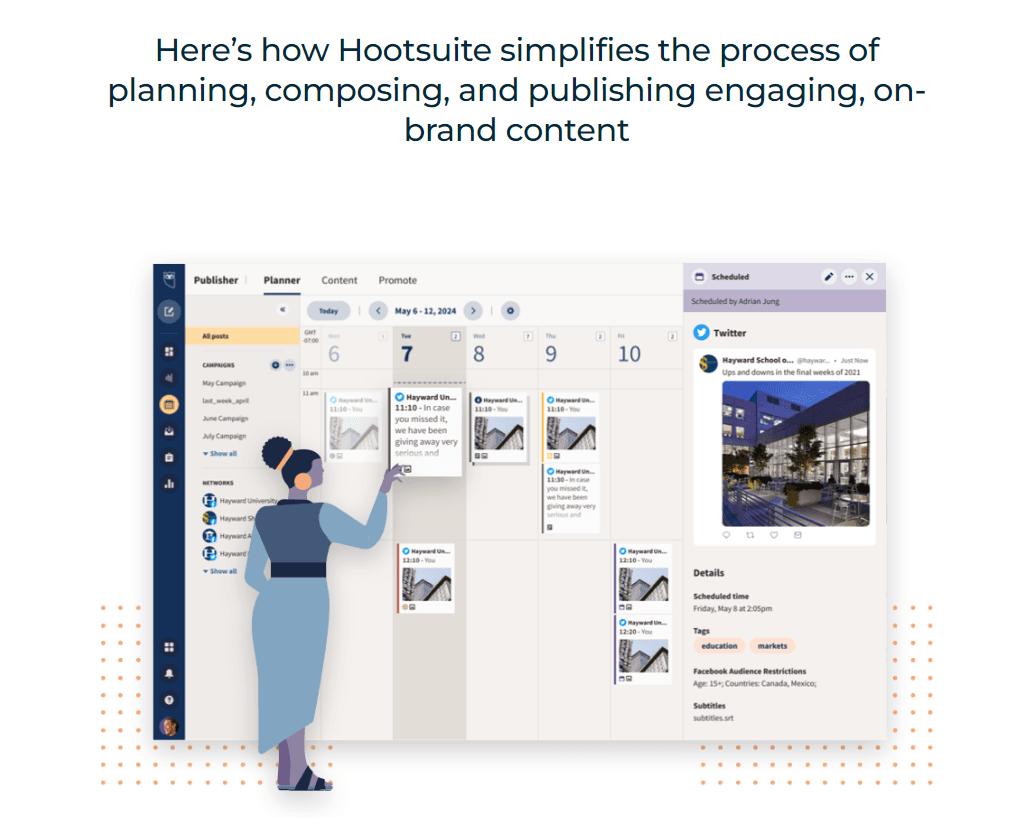Image resolution: width=1017 pixels, height=818 pixels.
Task: Open the help question mark icon
Action: pyautogui.click(x=169, y=700)
